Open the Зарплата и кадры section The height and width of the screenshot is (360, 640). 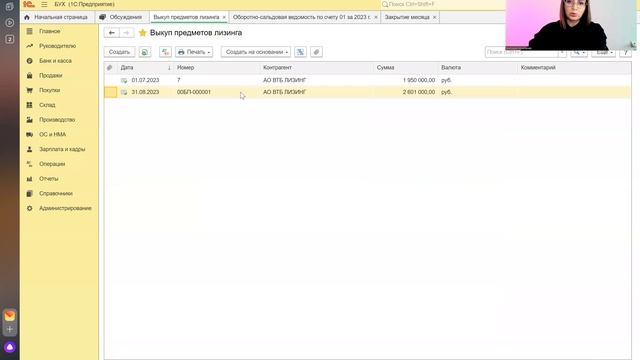pyautogui.click(x=62, y=149)
